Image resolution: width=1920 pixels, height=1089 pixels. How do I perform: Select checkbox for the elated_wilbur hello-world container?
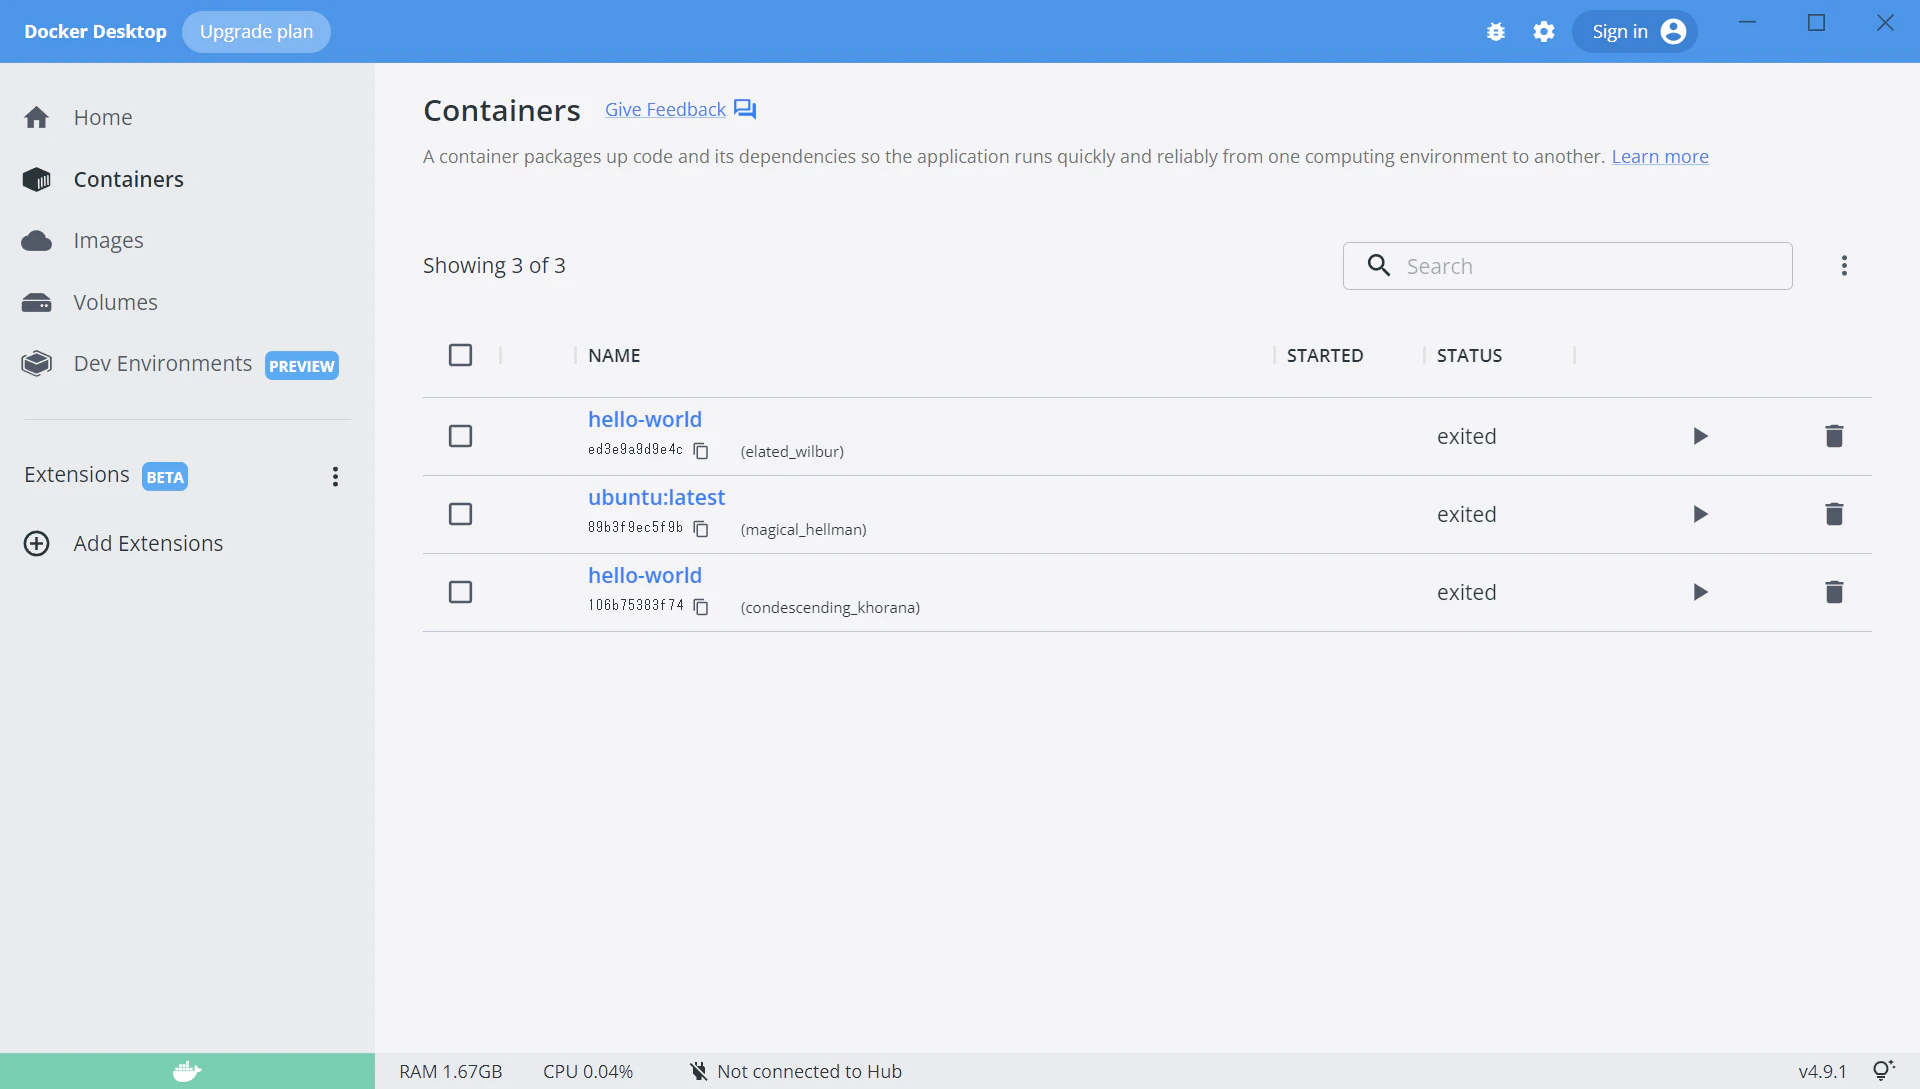460,436
